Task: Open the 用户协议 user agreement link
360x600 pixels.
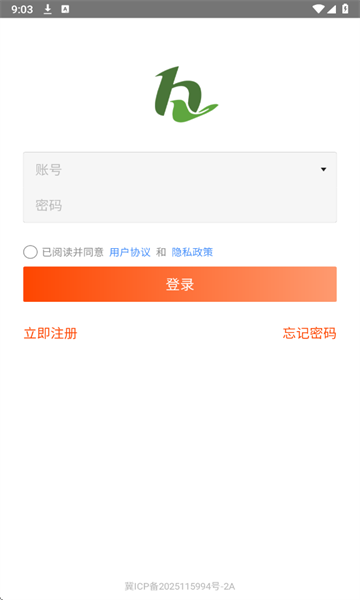Action: (130, 252)
